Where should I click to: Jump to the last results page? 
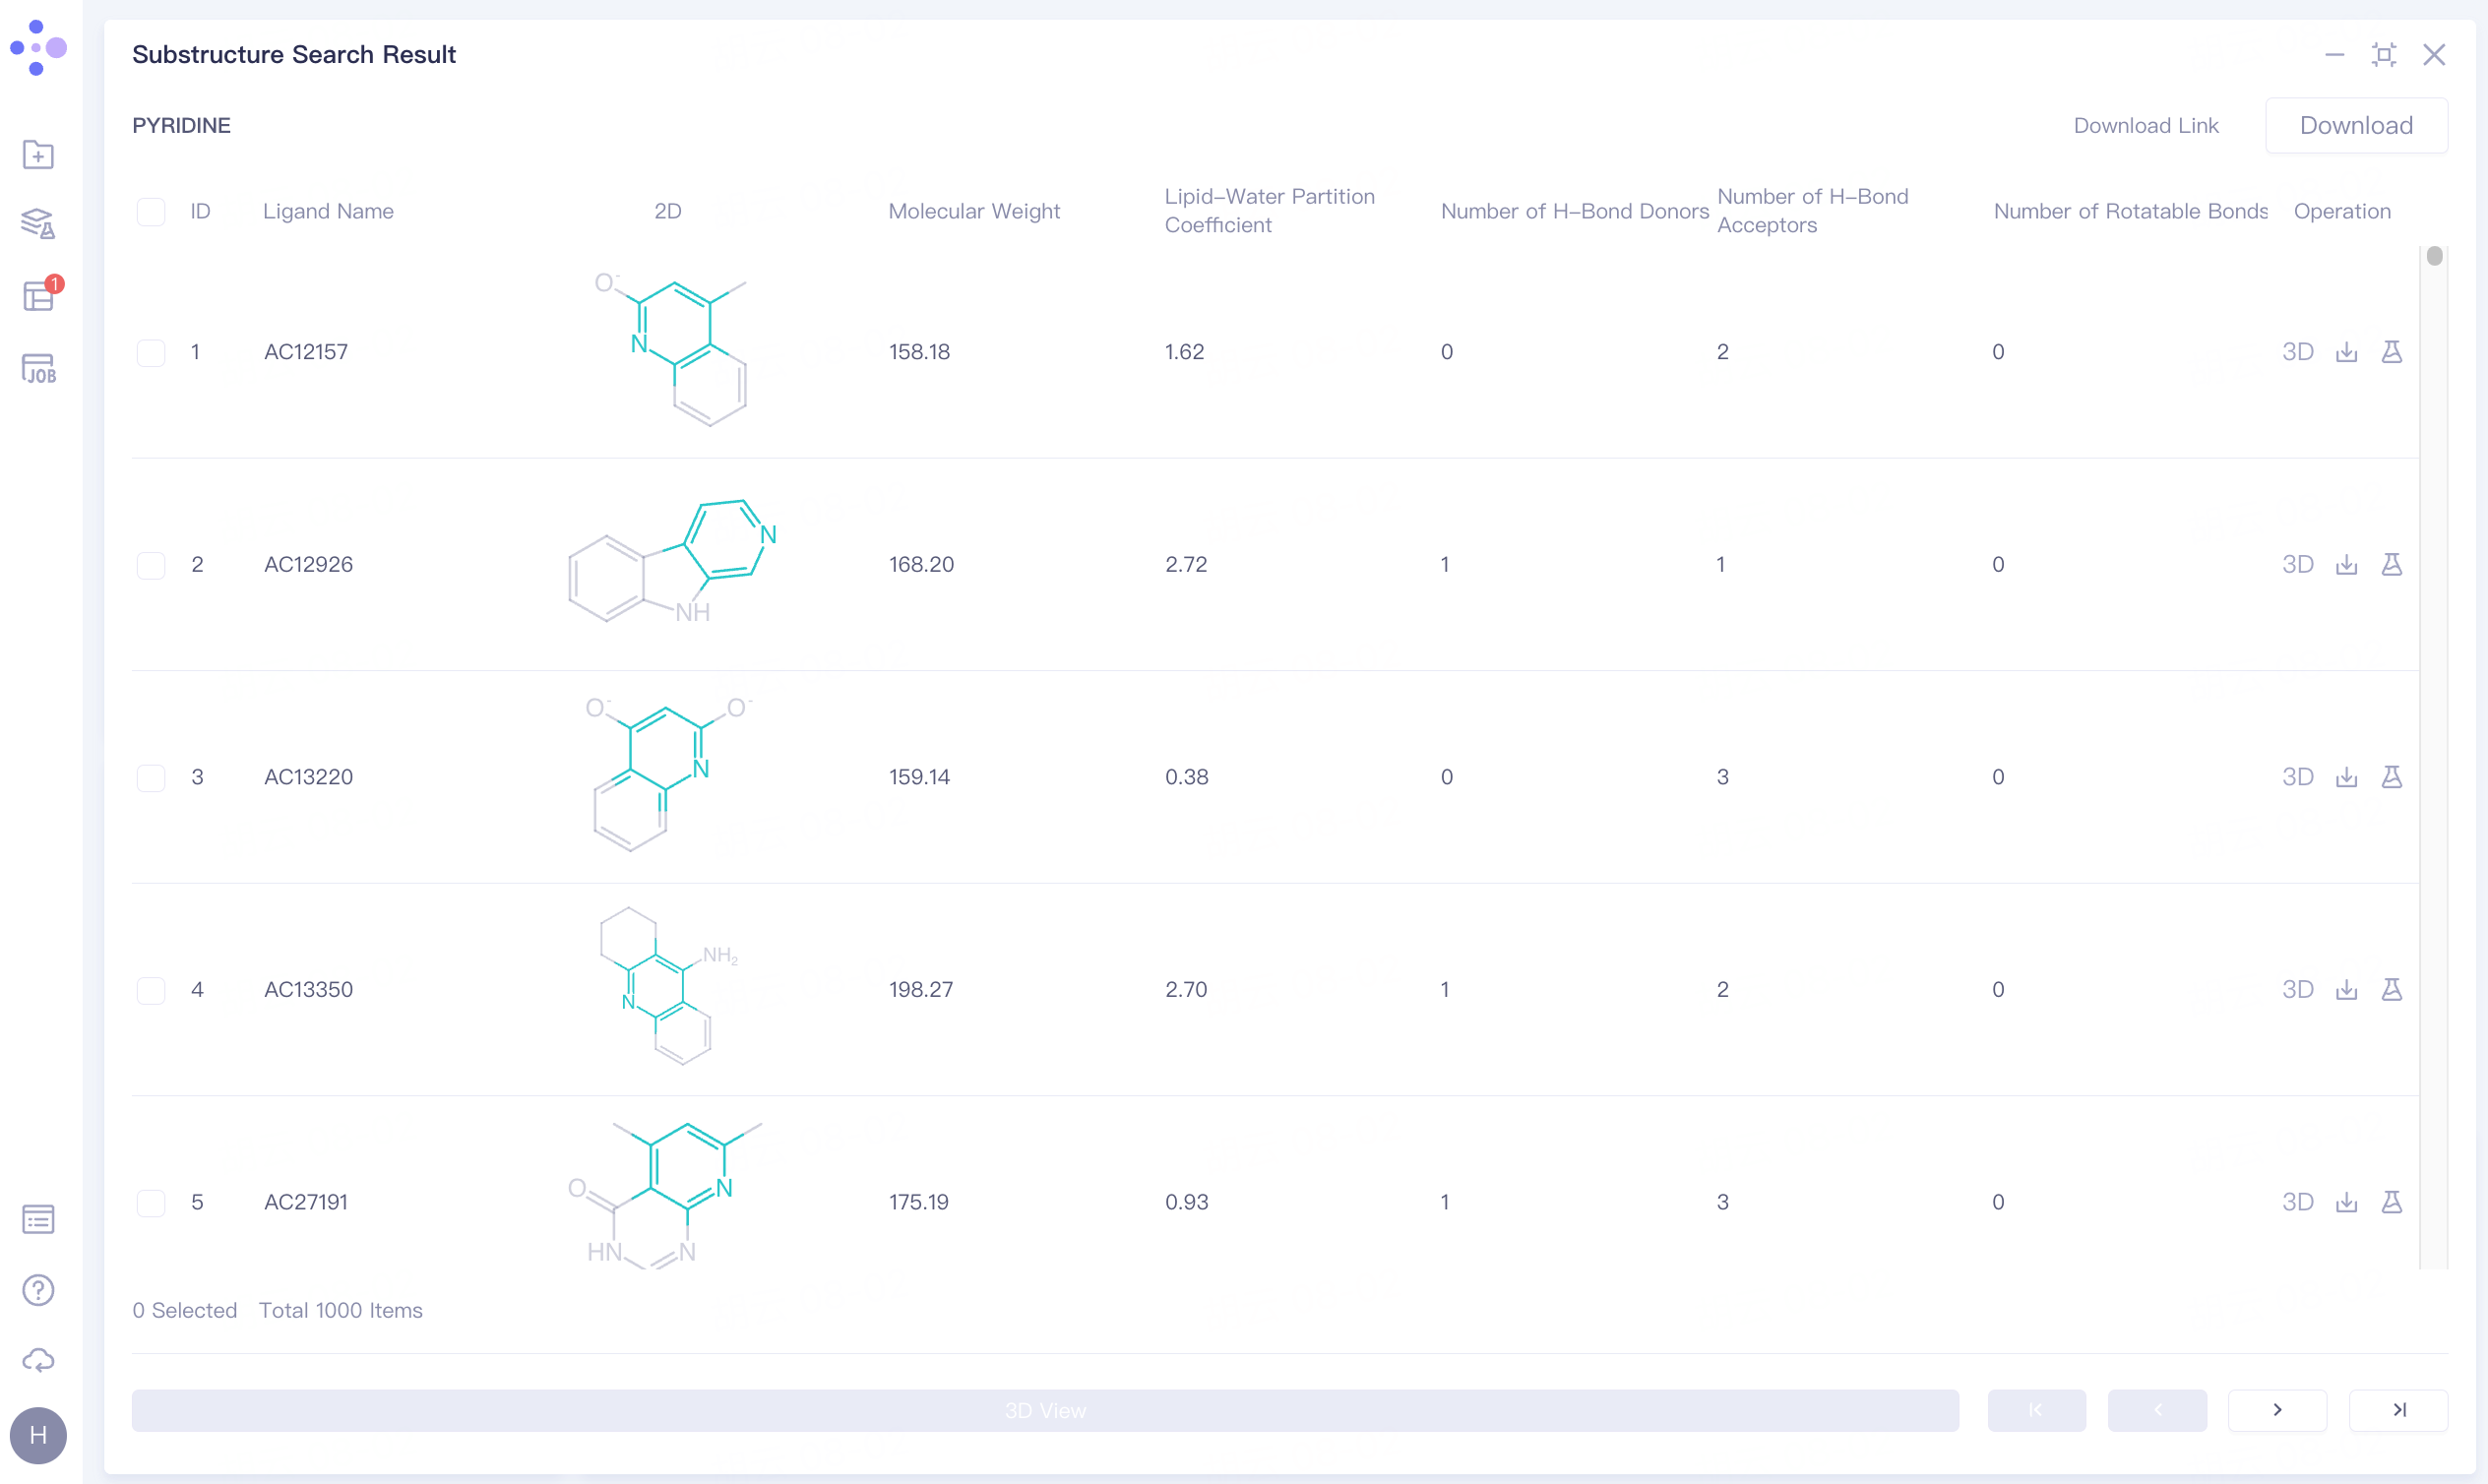coord(2398,1410)
